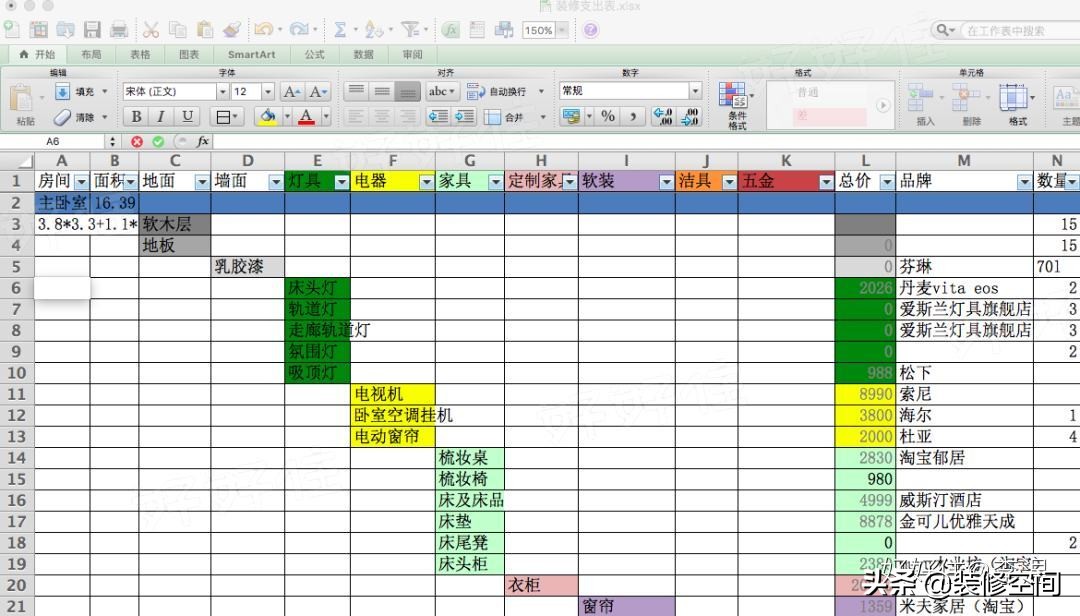Create a new workbook
1080x616 pixels.
pos(12,29)
